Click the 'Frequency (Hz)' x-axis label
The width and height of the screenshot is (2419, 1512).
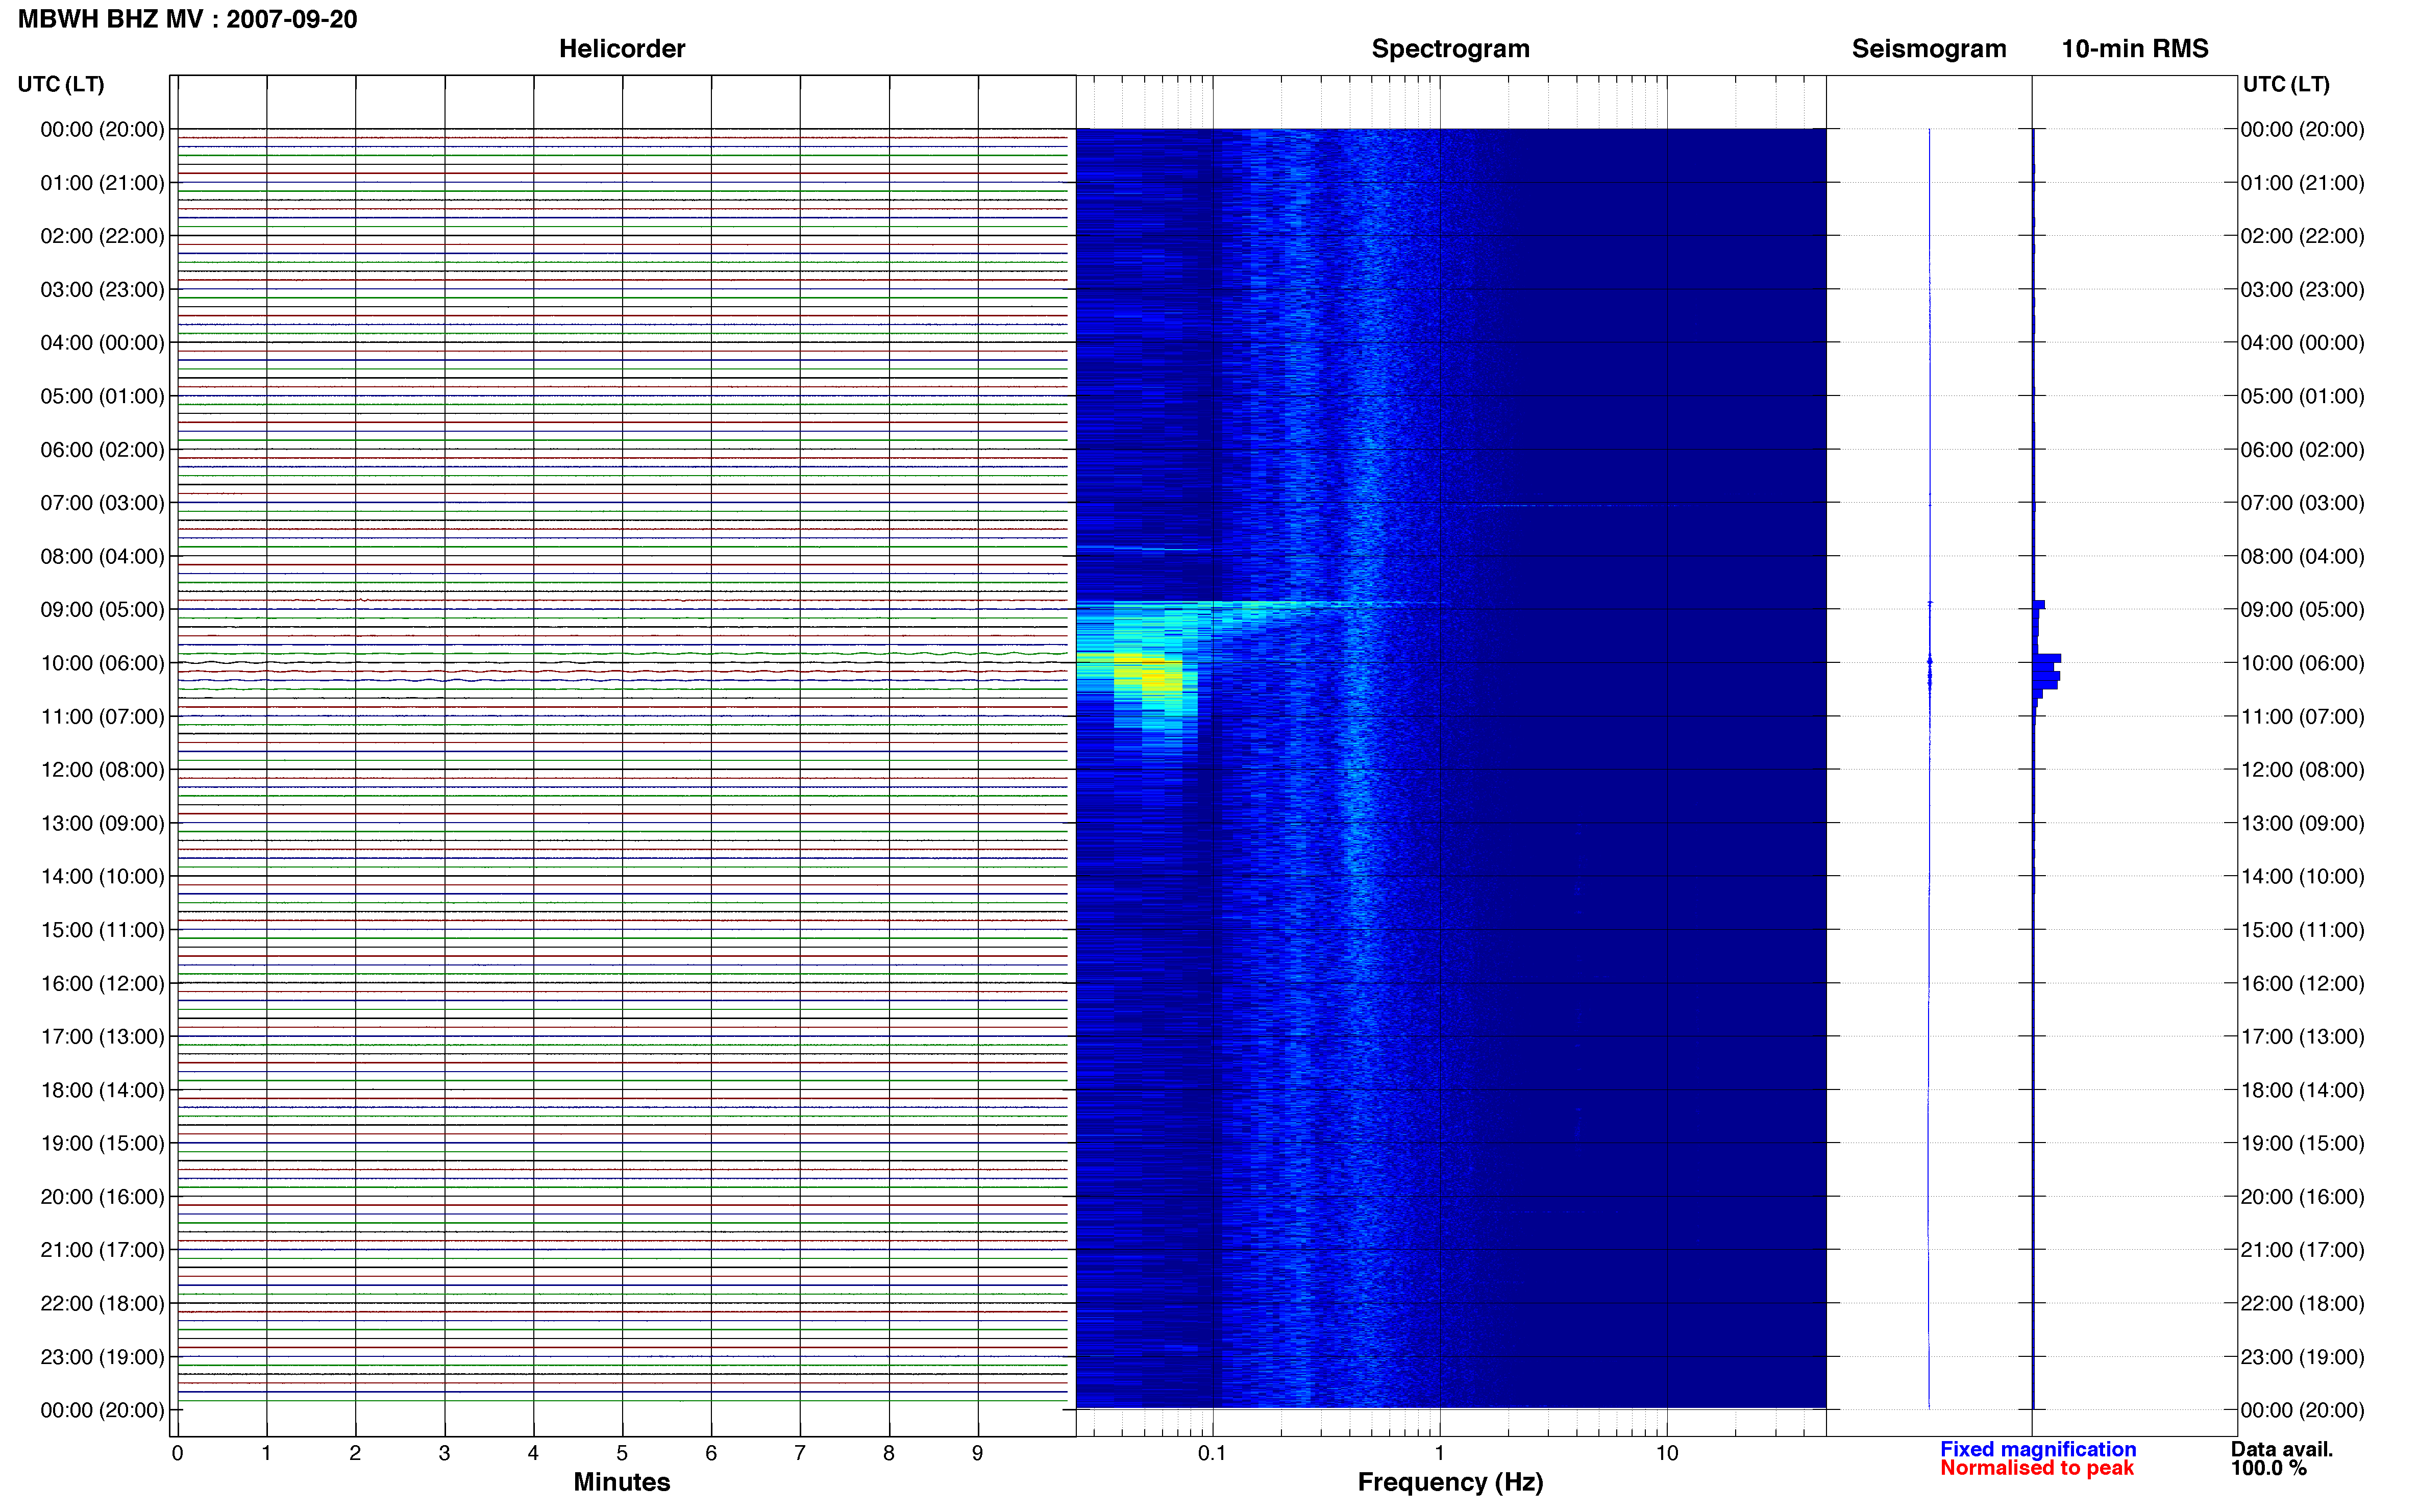(1450, 1482)
